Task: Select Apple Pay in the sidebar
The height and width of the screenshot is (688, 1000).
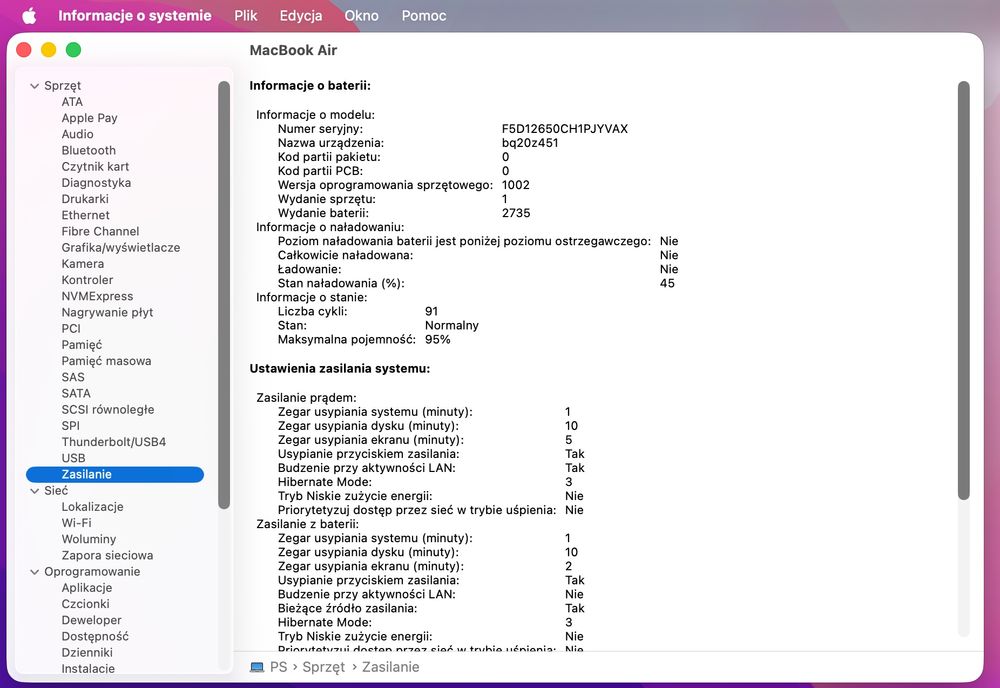Action: click(x=89, y=118)
